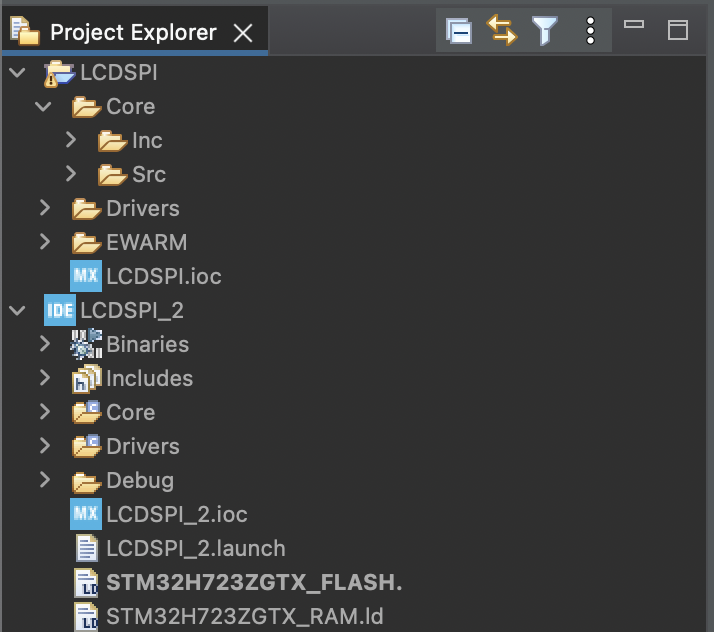Click the Binaries icon in LCDSPI_2
Viewport: 714px width, 632px height.
86,344
